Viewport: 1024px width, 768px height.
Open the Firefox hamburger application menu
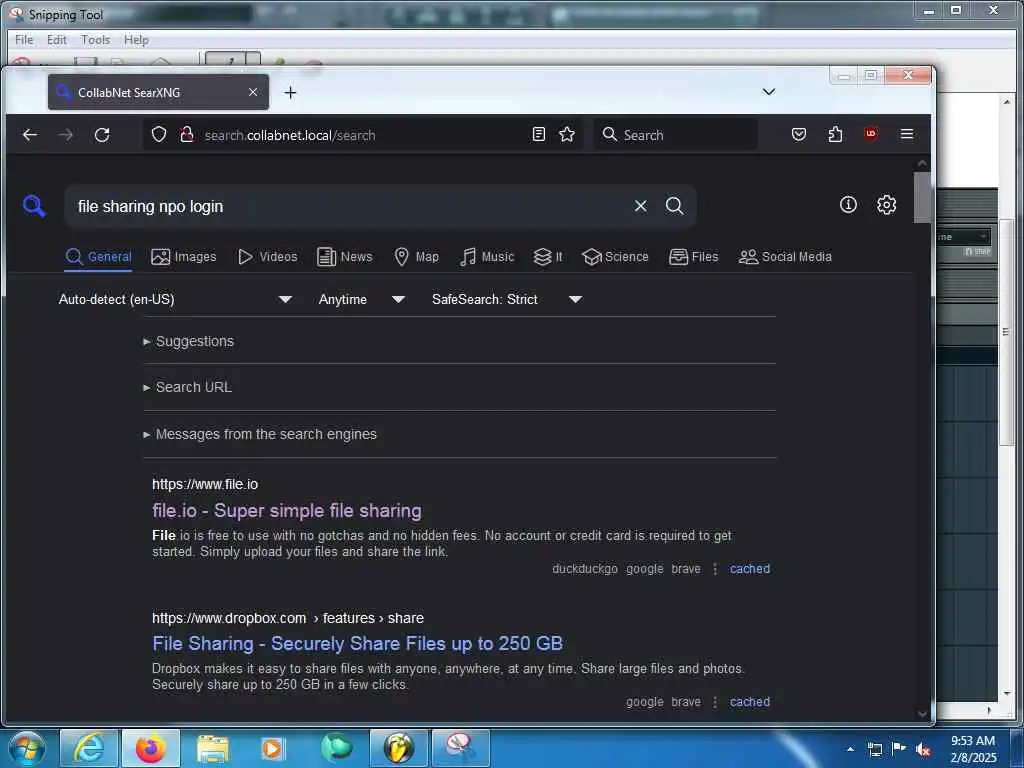907,134
